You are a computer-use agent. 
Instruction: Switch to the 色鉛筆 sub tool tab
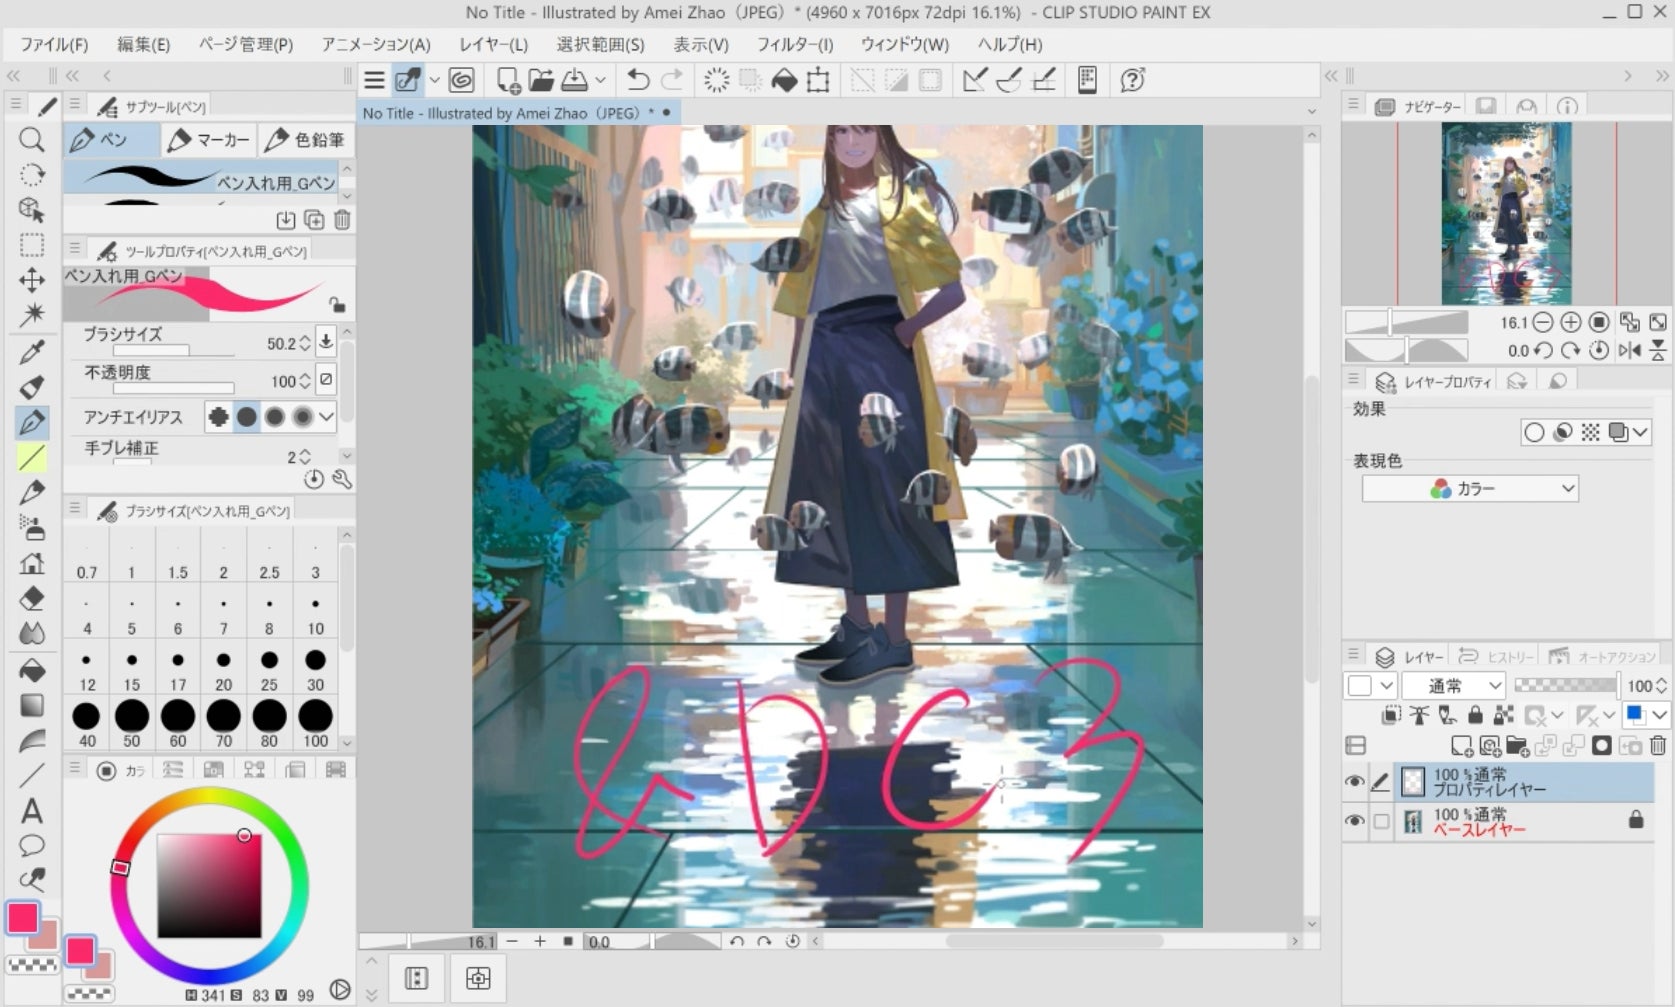(x=305, y=140)
